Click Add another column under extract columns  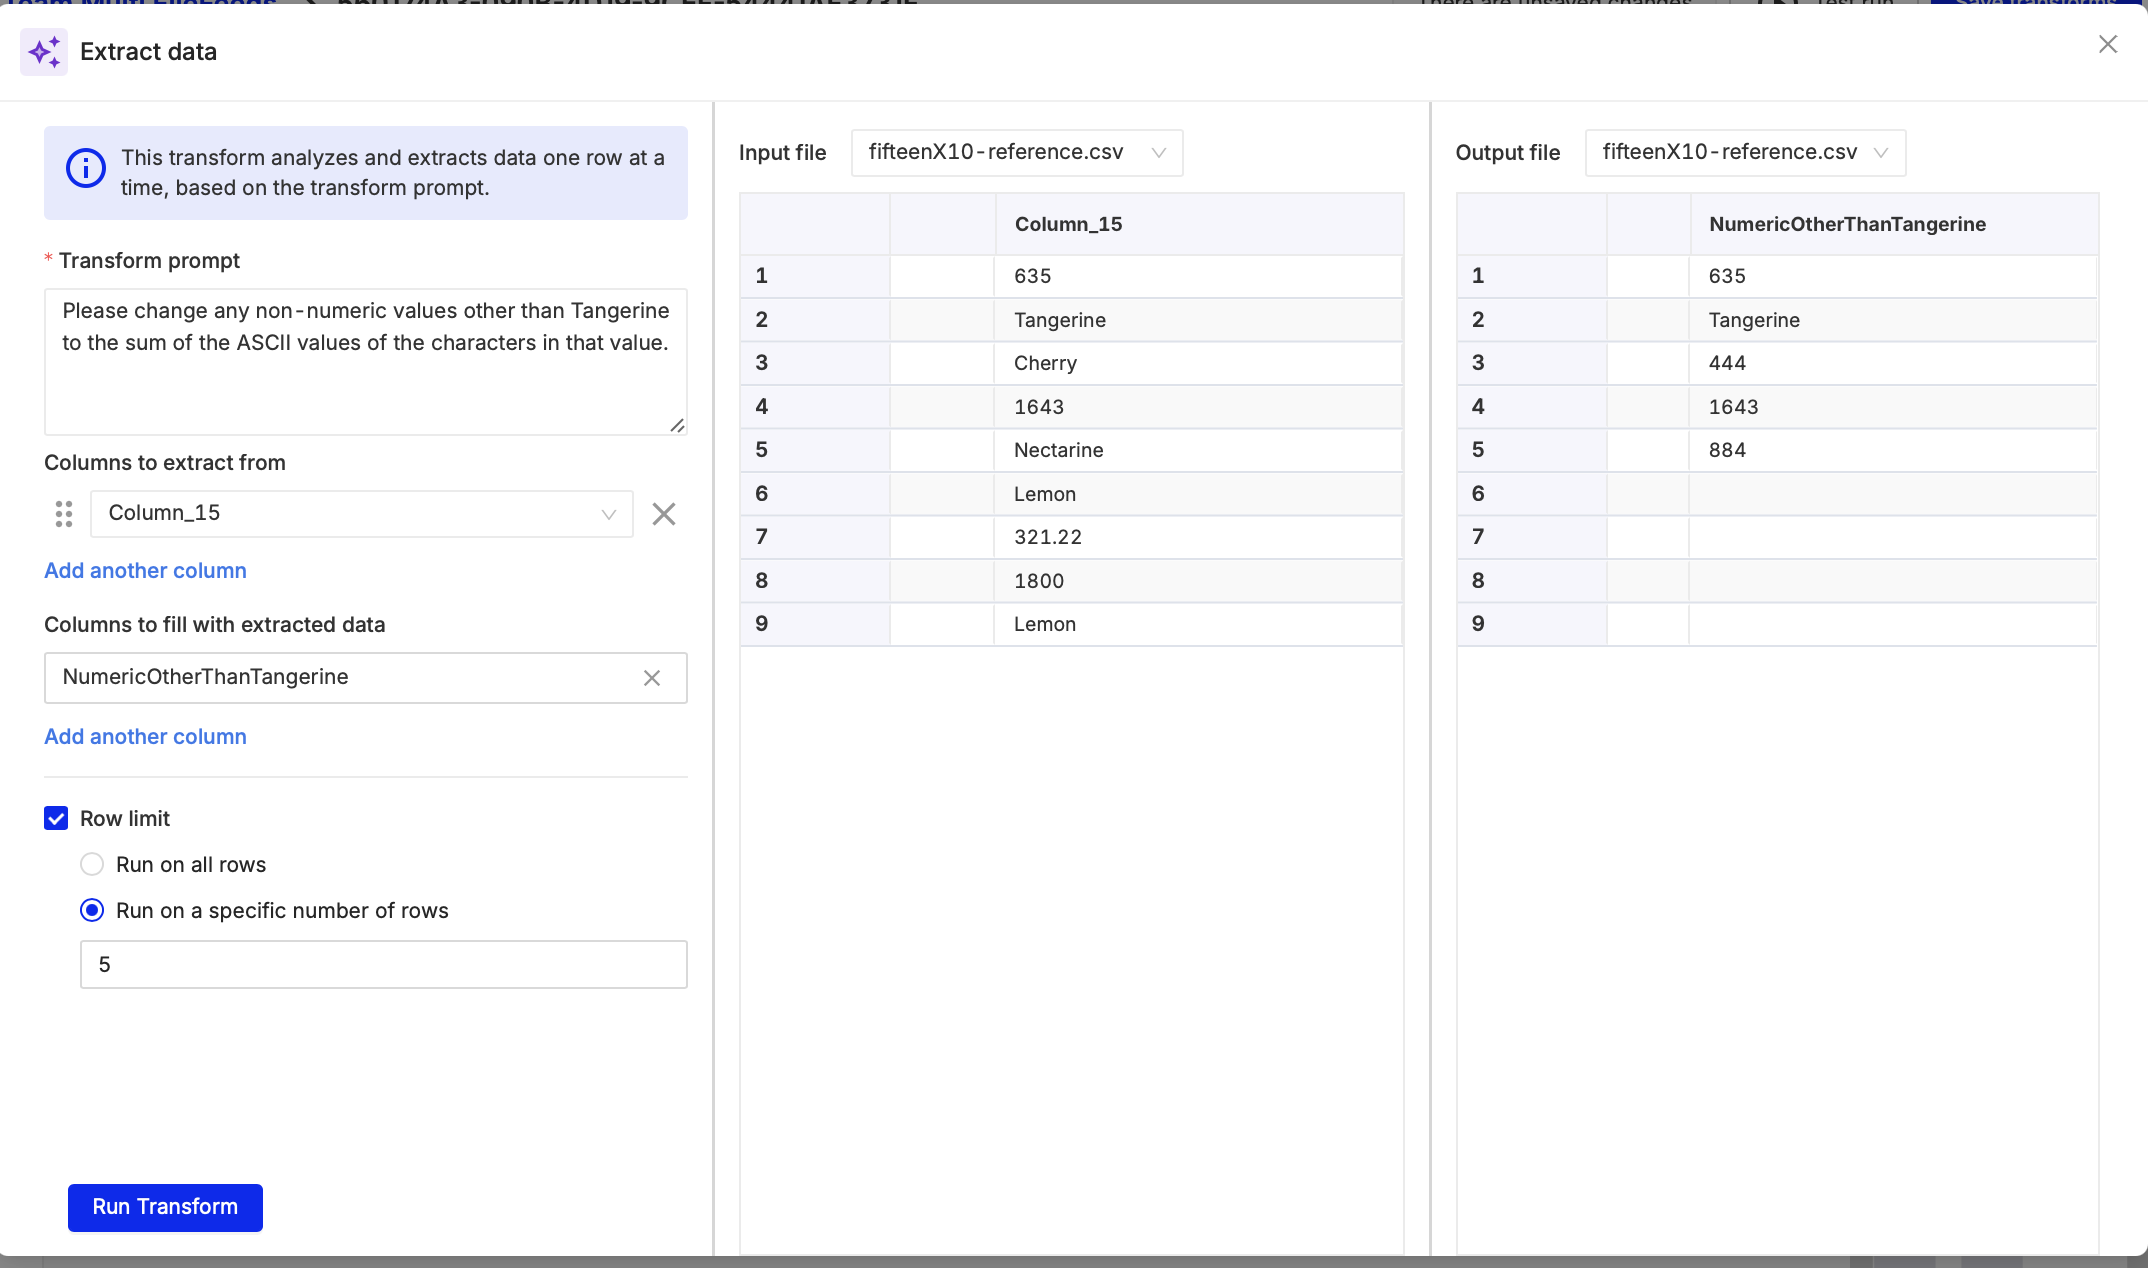pyautogui.click(x=145, y=570)
